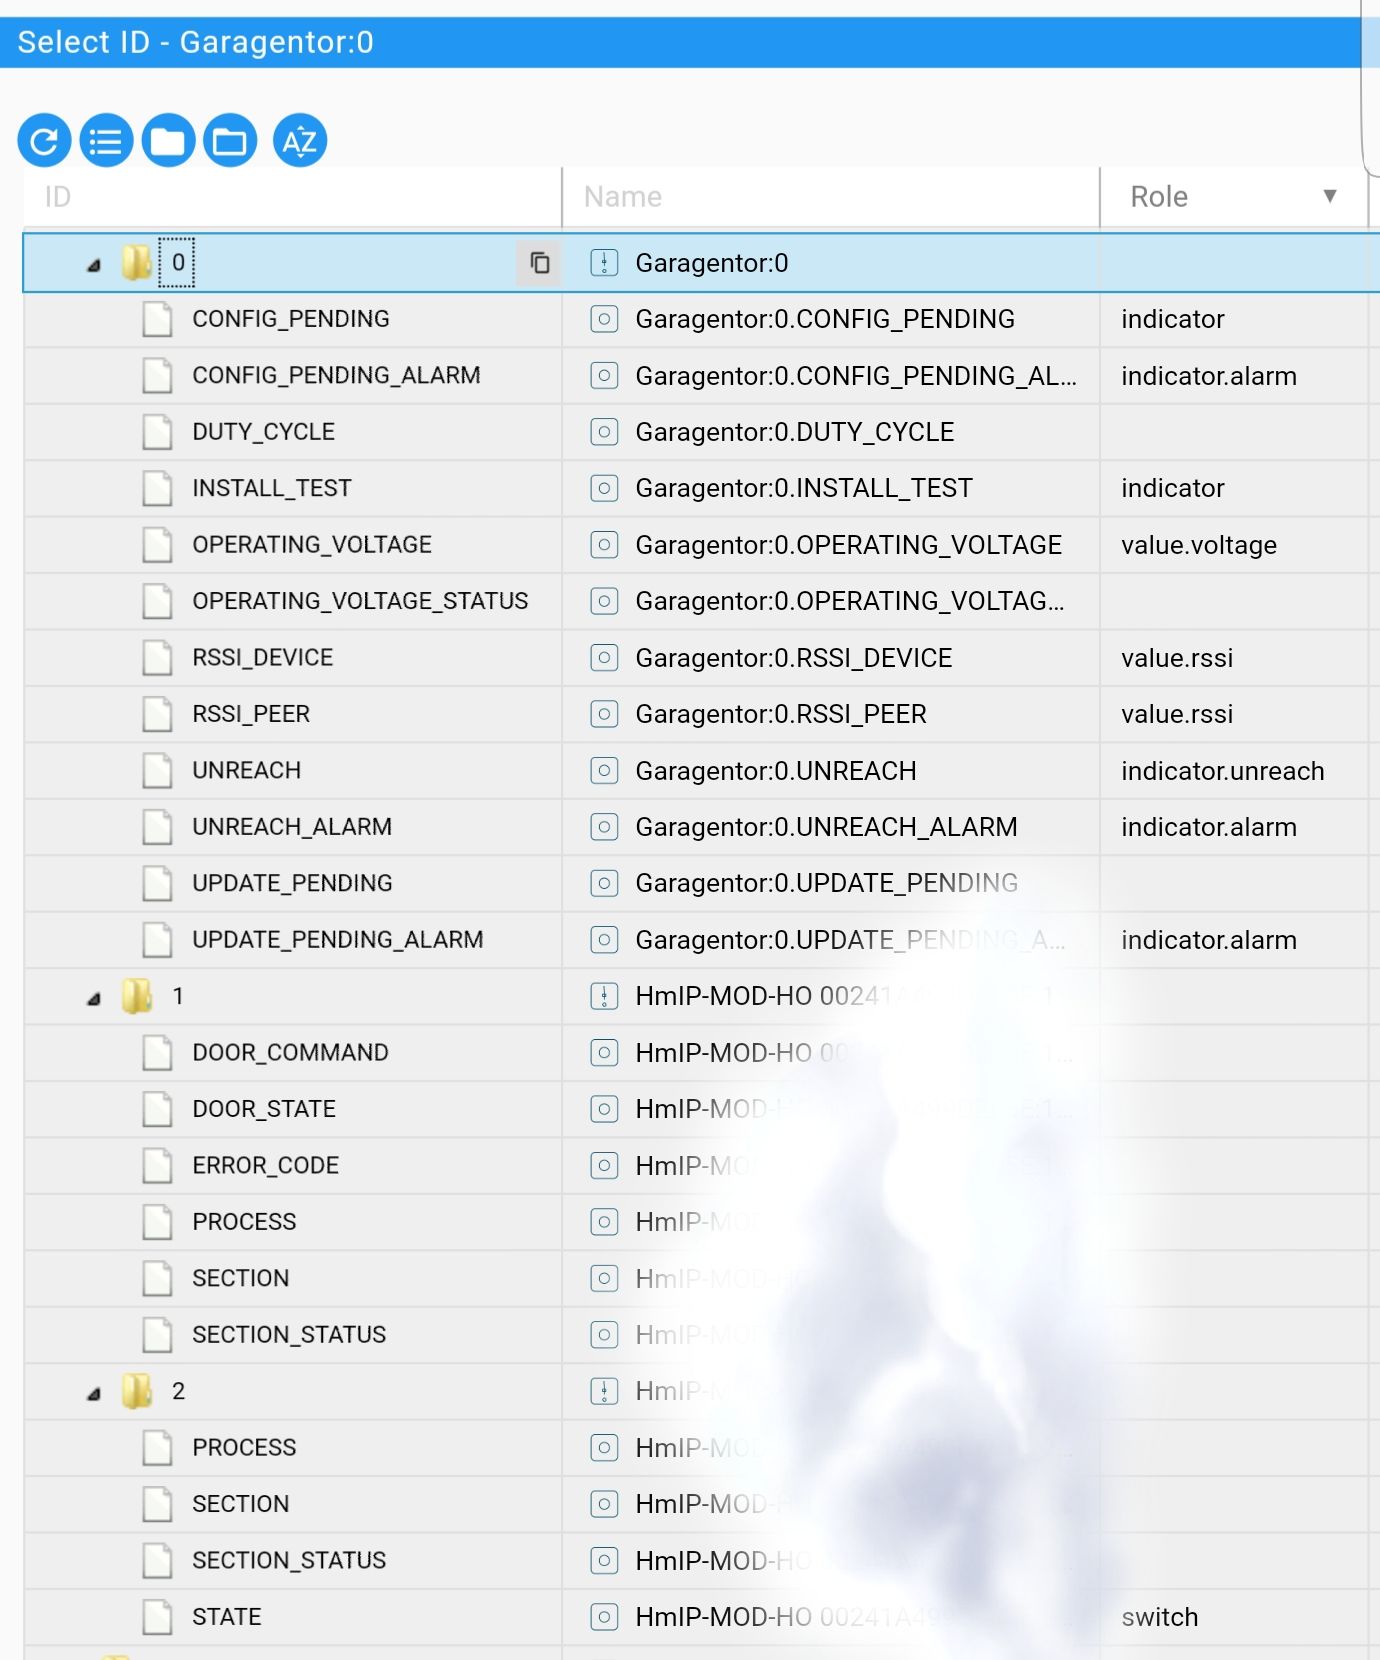This screenshot has width=1380, height=1660.
Task: Select the RSSI_DEVICE tree item
Action: click(262, 658)
